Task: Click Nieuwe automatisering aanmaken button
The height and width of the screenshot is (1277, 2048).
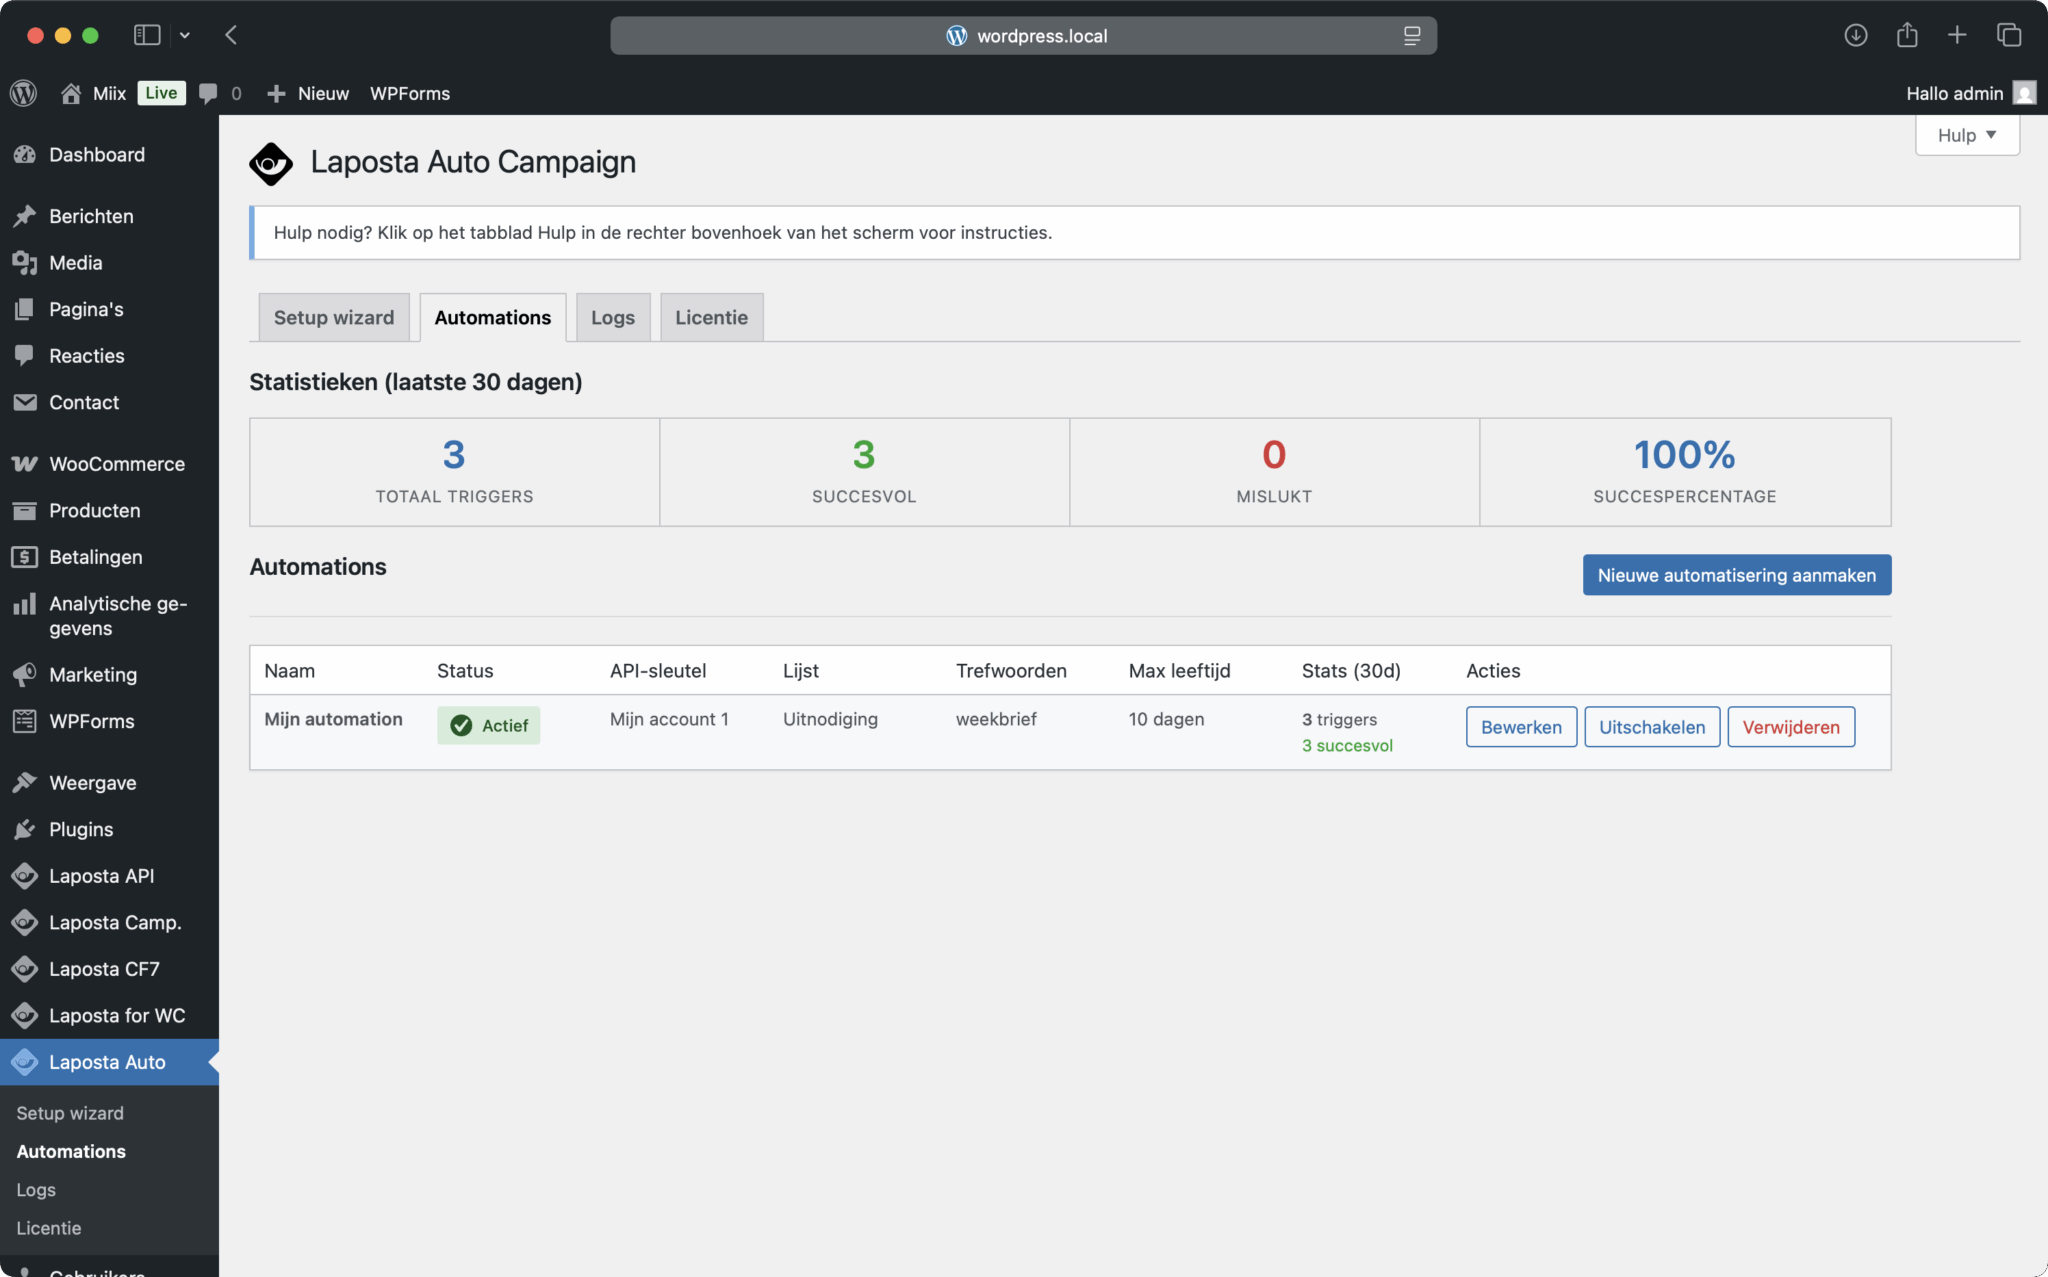Action: 1736,575
